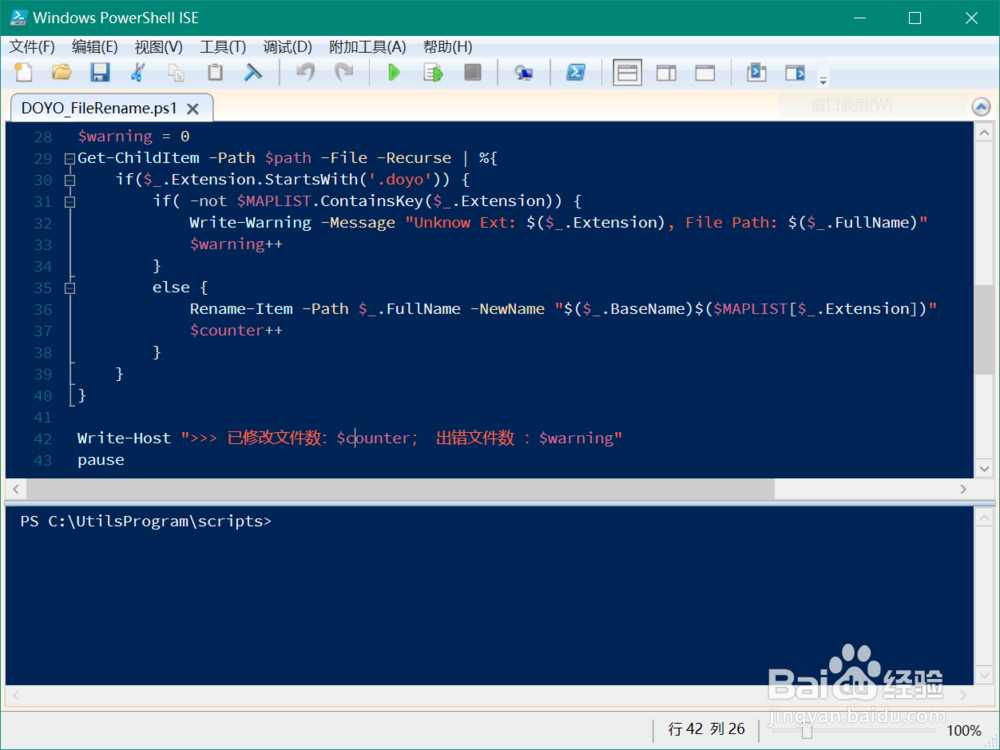Collapse the script pane with round arrow button
The width and height of the screenshot is (1000, 750).
981,107
